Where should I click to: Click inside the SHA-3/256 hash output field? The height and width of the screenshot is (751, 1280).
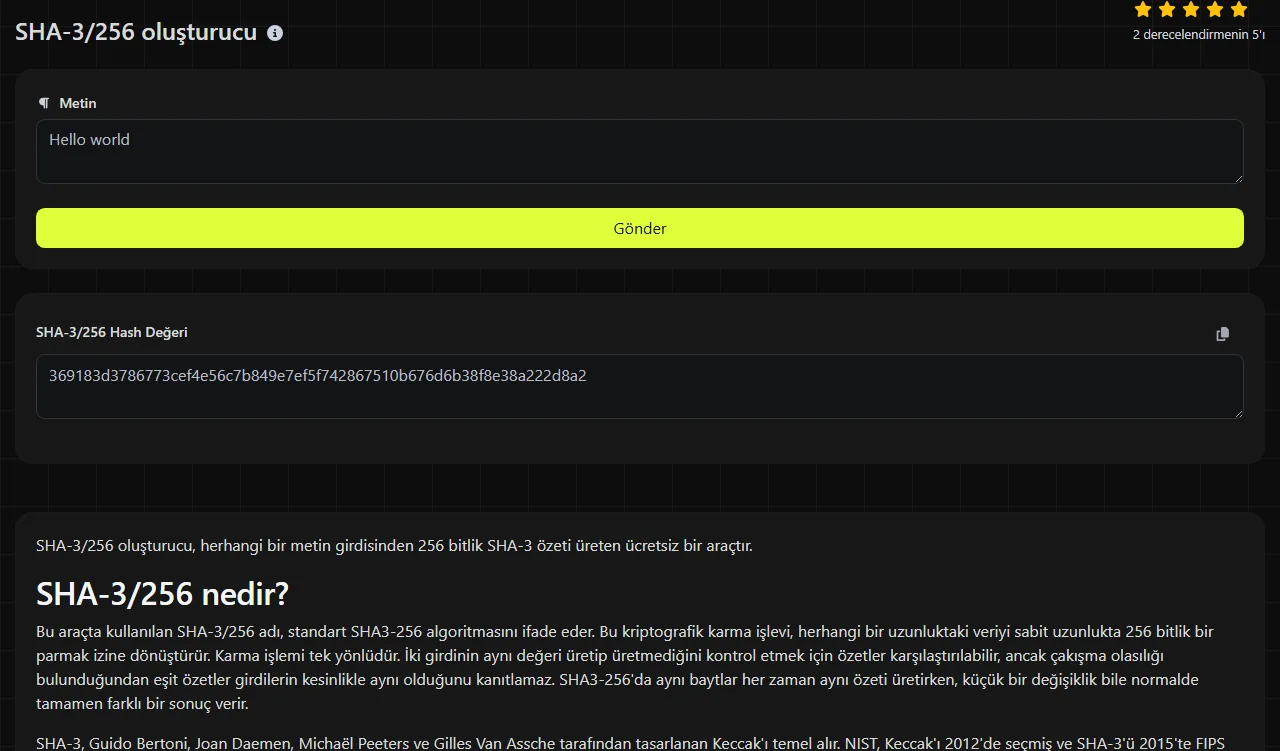[x=640, y=386]
